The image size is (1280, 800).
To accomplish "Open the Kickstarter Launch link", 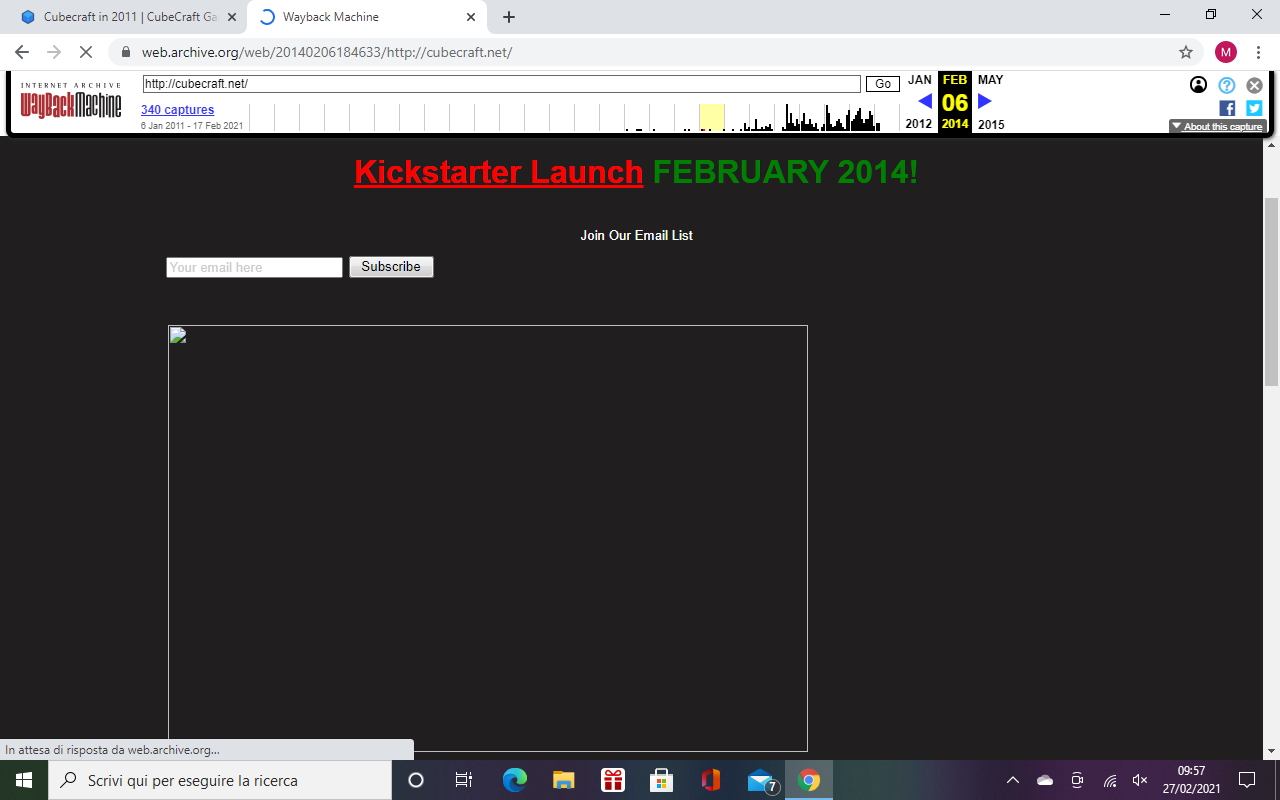I will (x=498, y=172).
